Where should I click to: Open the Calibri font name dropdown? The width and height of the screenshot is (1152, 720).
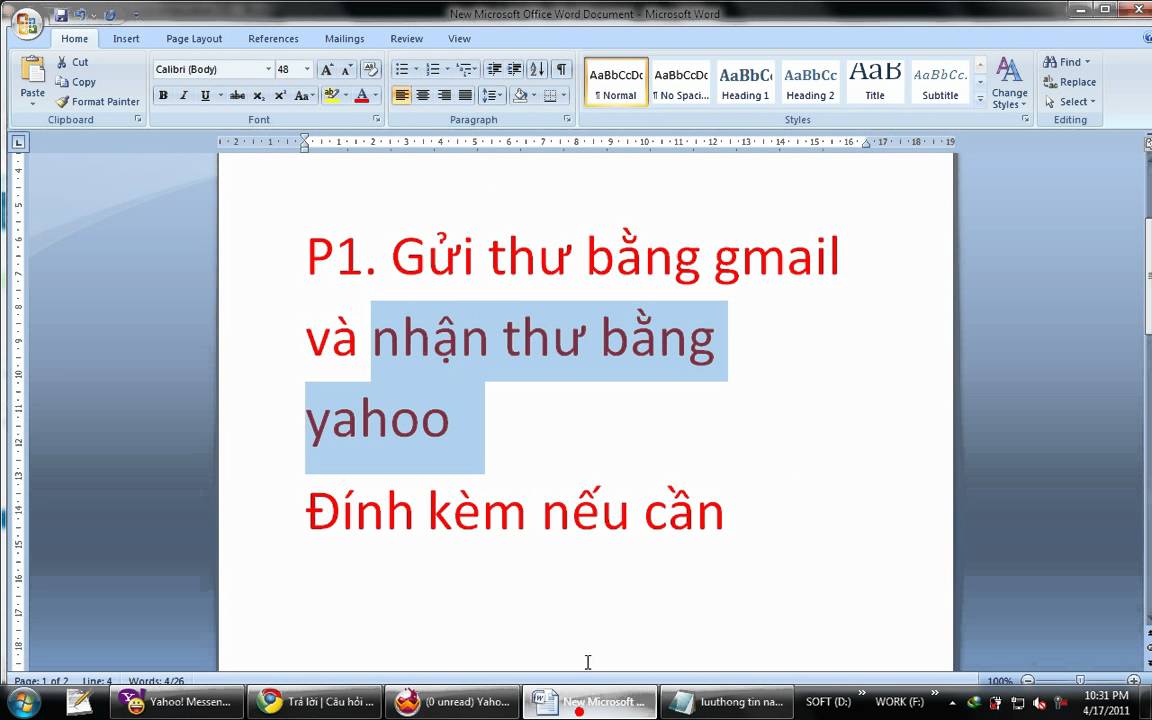point(268,69)
